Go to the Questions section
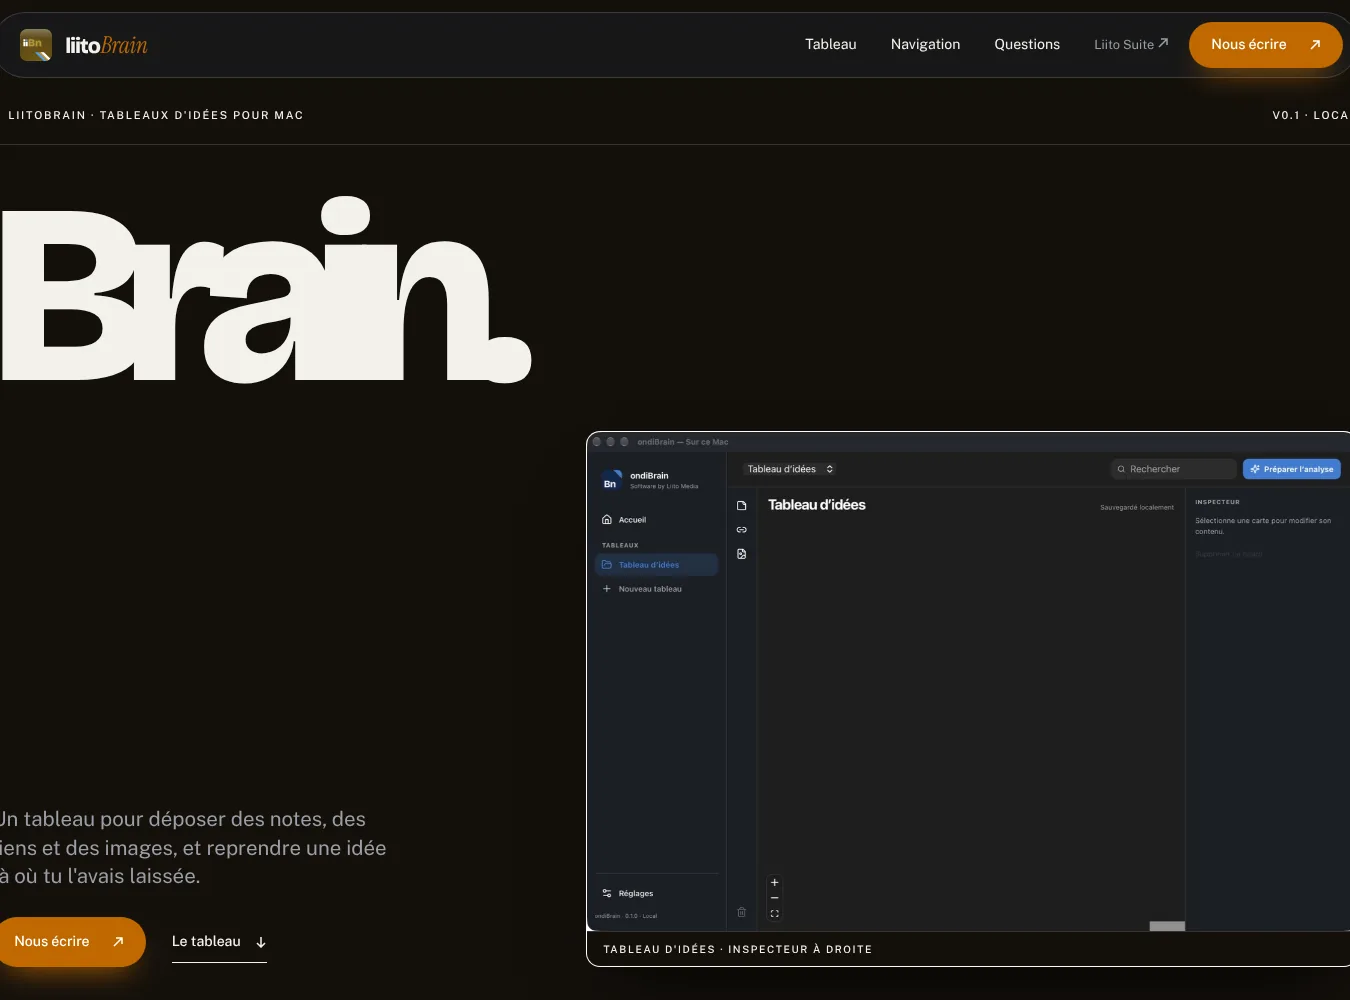This screenshot has width=1350, height=1000. tap(1027, 45)
